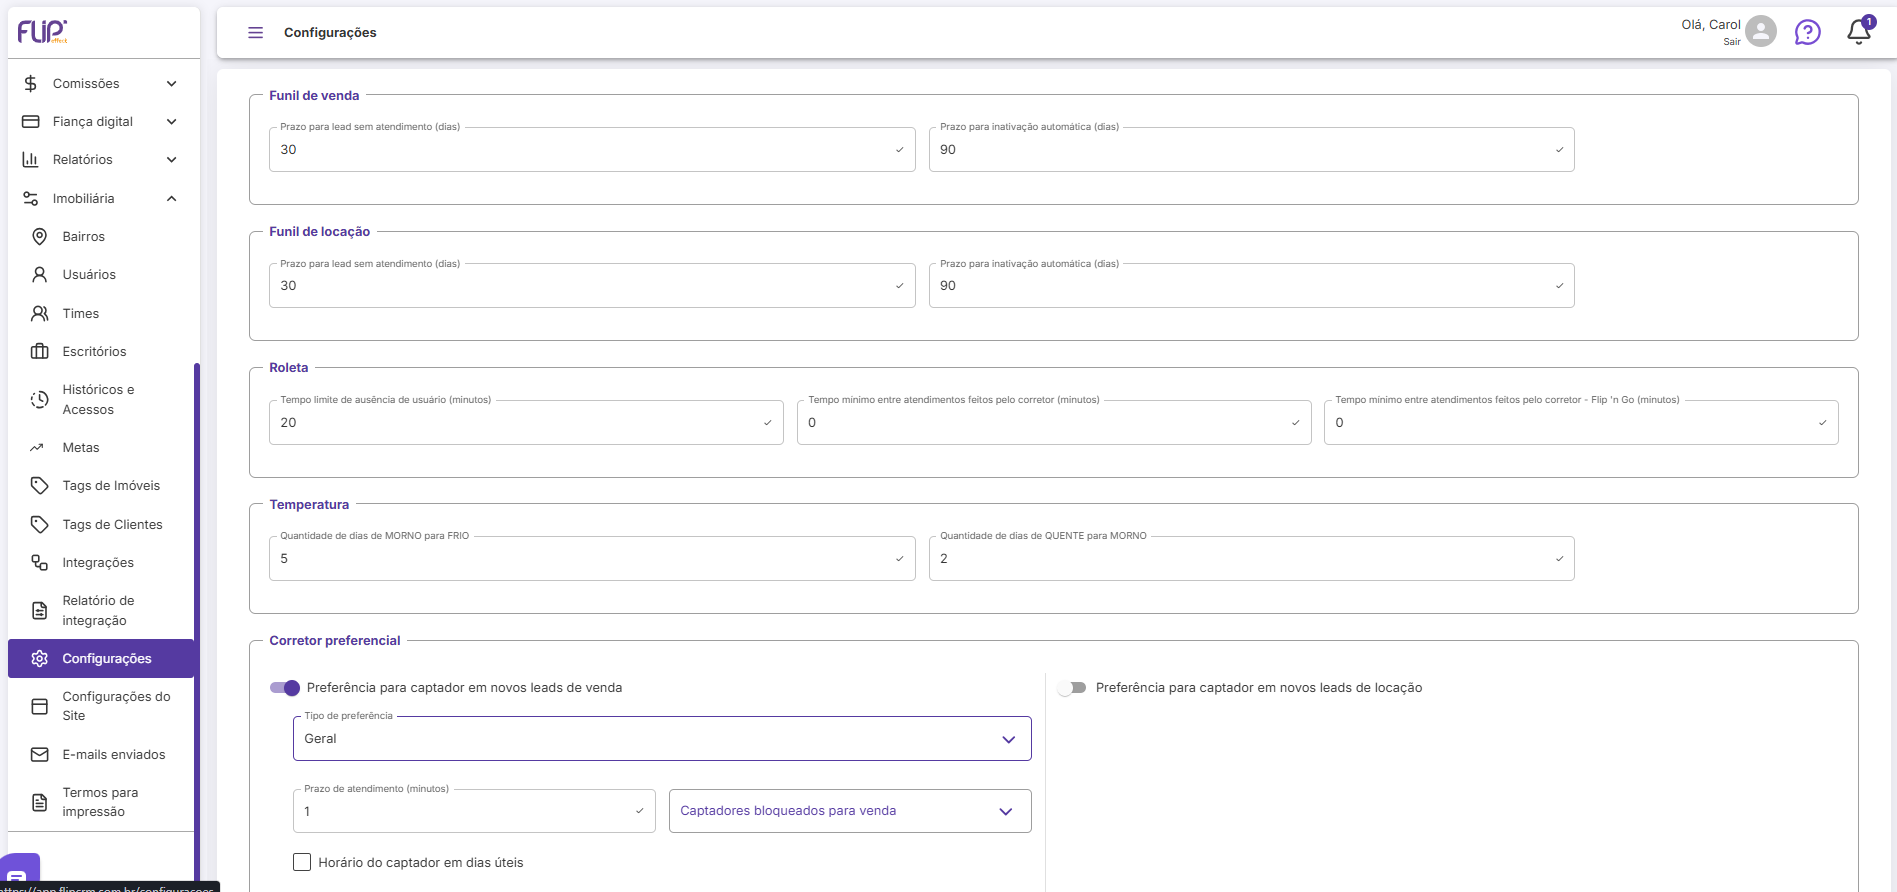Open the Integrações menu item

pyautogui.click(x=98, y=563)
